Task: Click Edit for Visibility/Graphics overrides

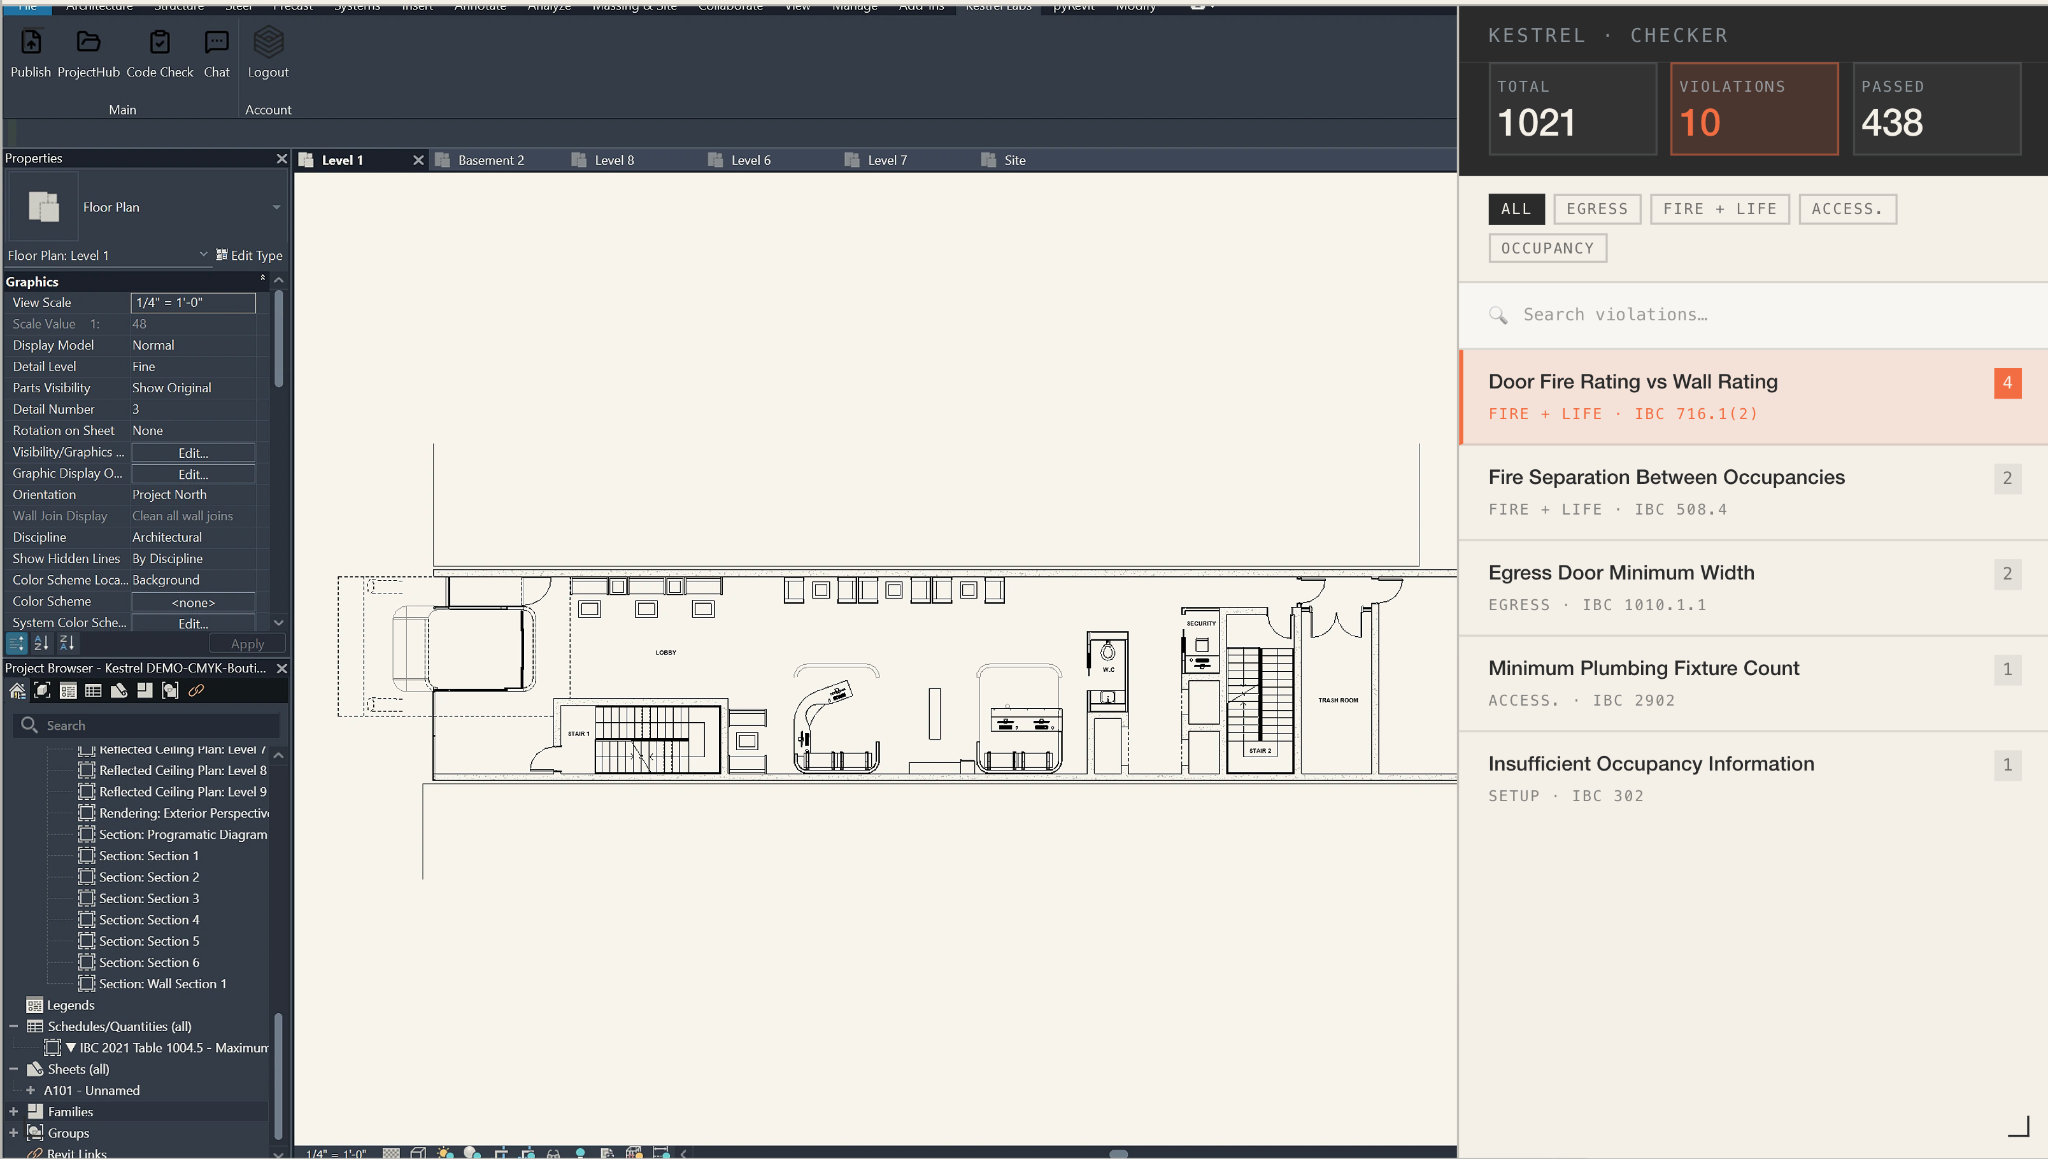Action: [x=193, y=453]
